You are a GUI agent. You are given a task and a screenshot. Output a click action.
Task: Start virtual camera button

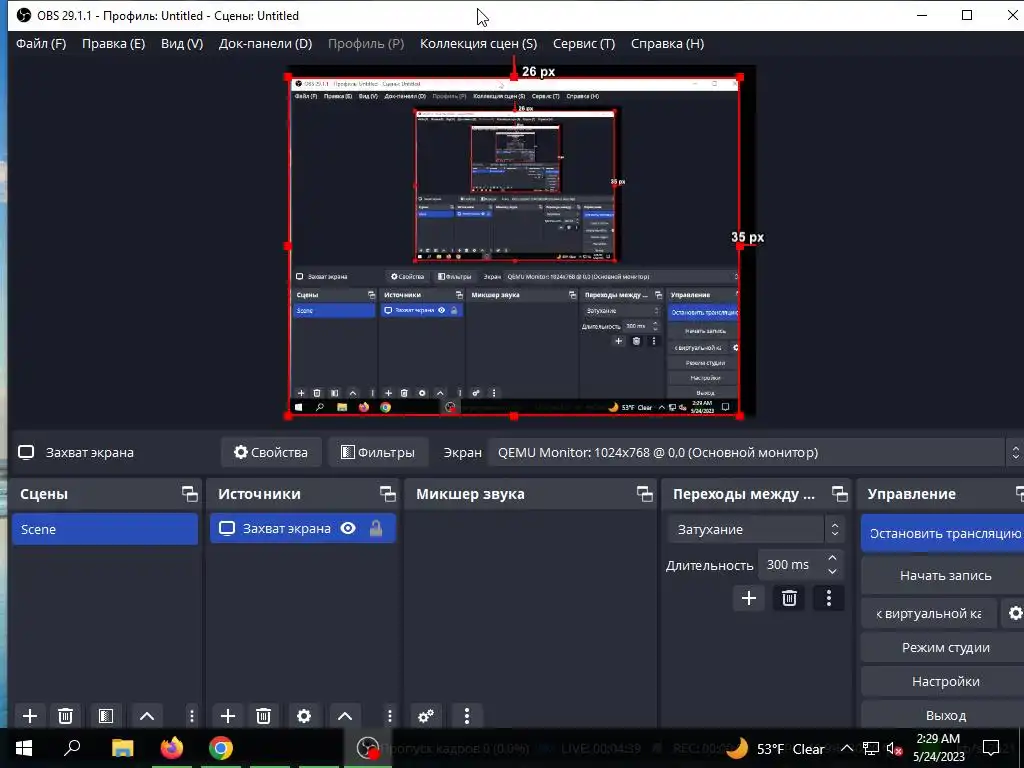(x=929, y=614)
